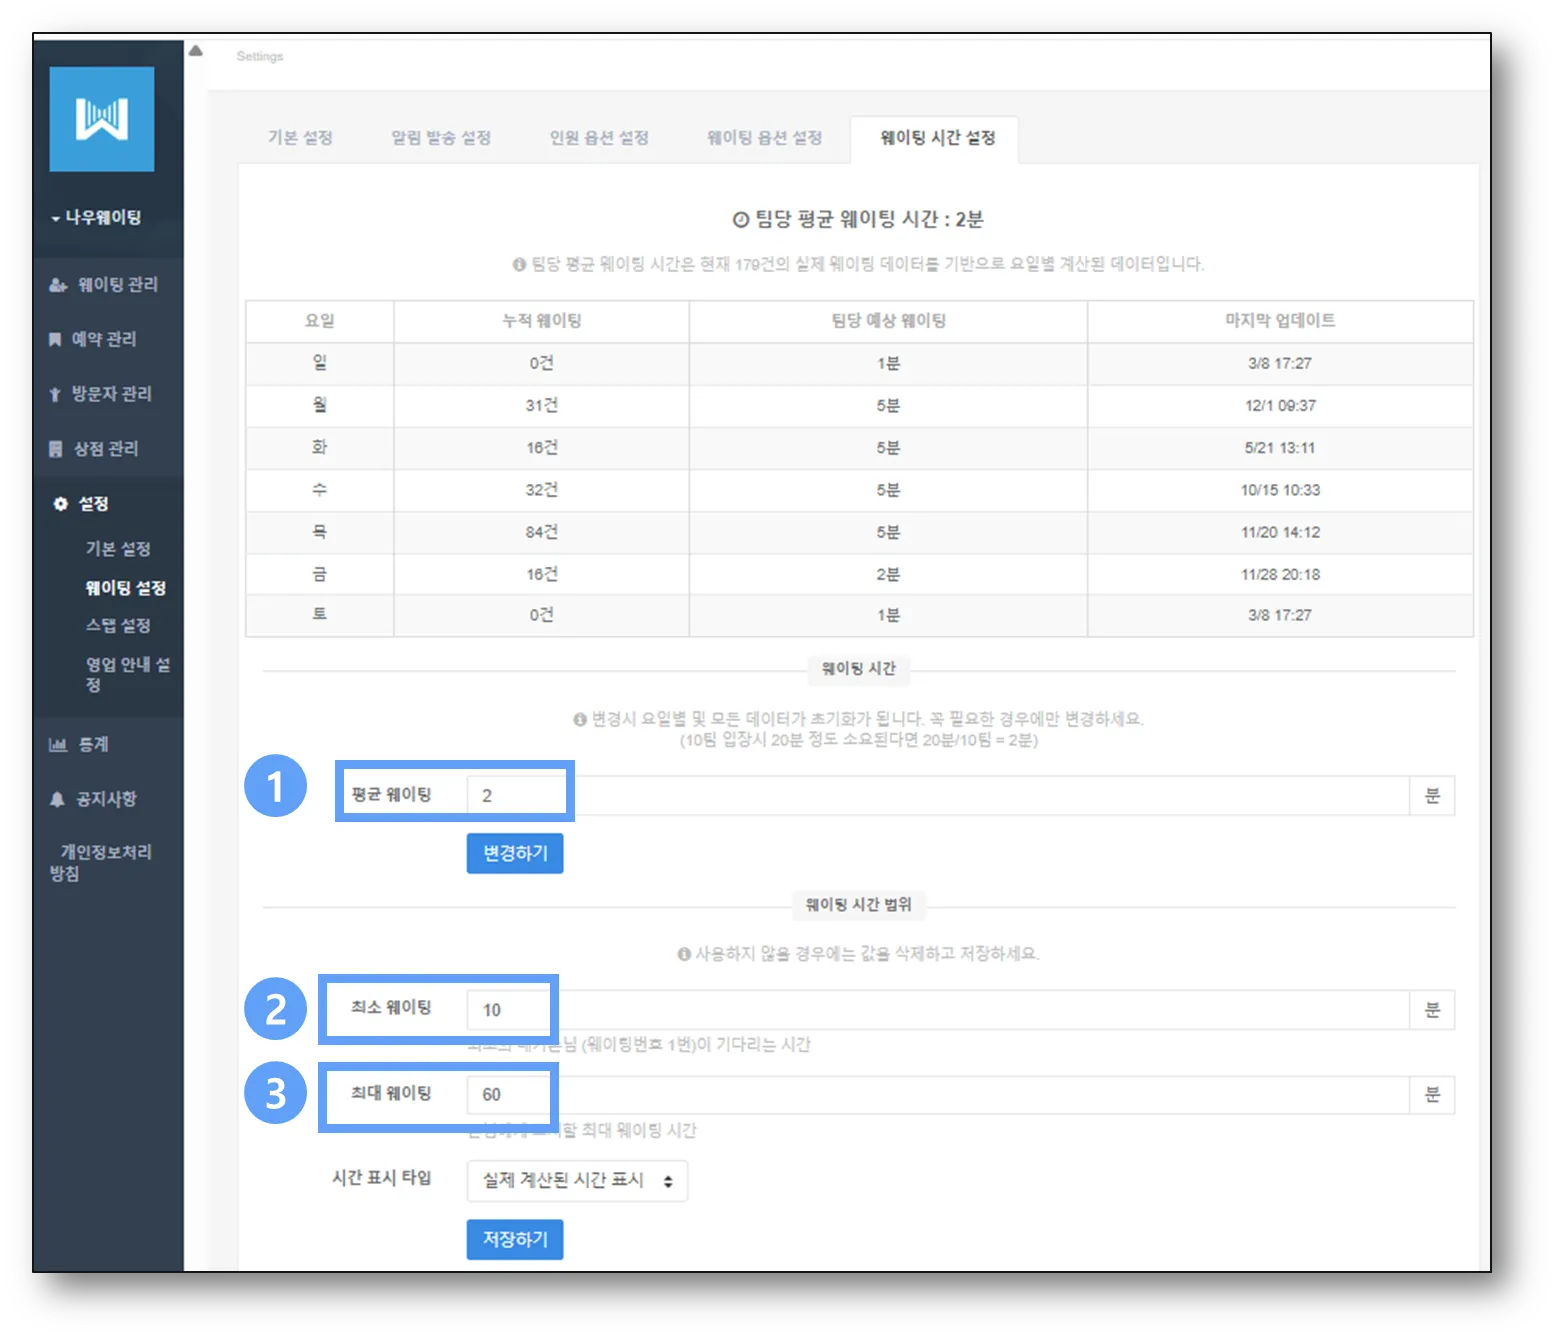Click the 11/28 20:18 update time
This screenshot has width=1557, height=1338.
(1280, 575)
